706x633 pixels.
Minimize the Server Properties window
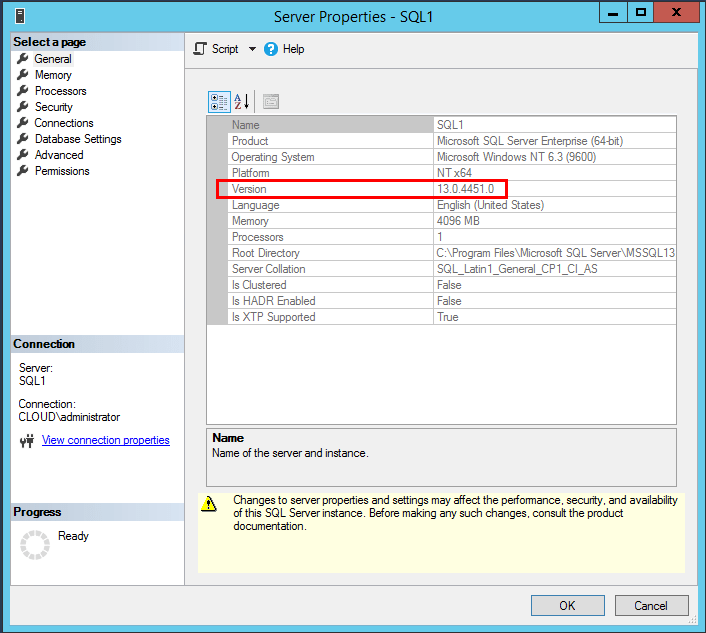613,12
